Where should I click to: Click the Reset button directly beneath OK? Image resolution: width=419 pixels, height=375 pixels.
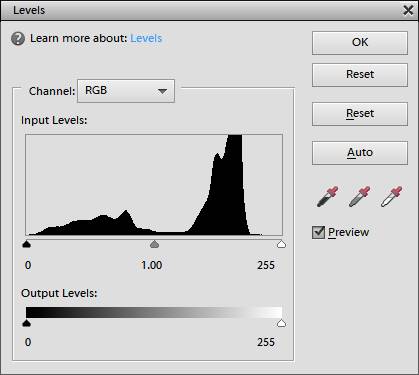point(360,75)
